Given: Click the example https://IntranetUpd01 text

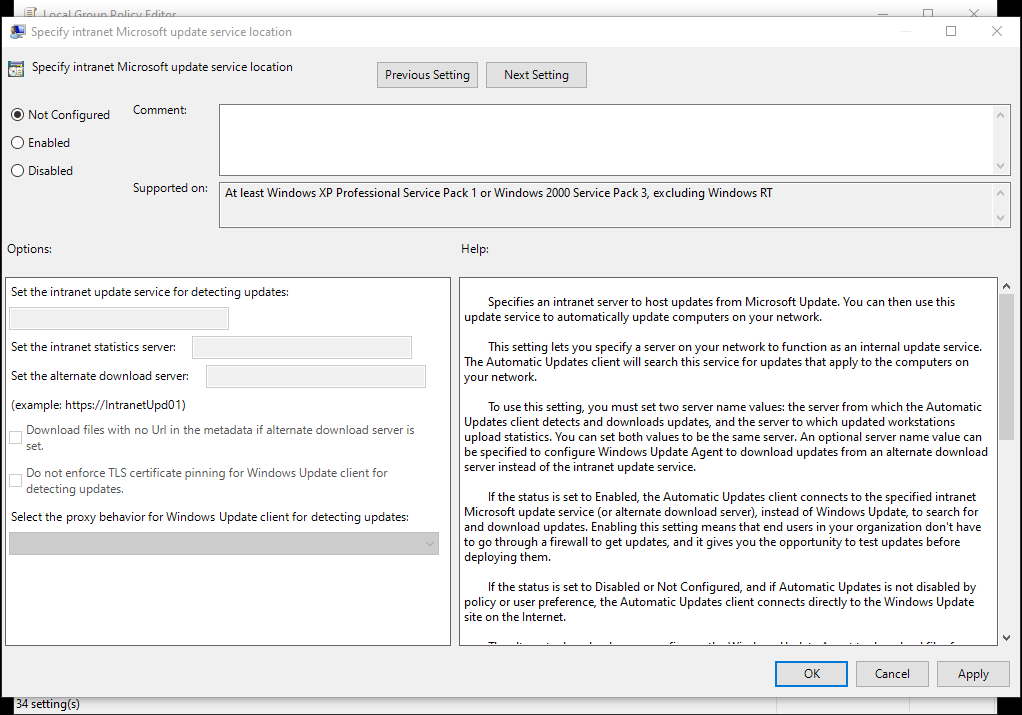Looking at the screenshot, I should coord(98,405).
